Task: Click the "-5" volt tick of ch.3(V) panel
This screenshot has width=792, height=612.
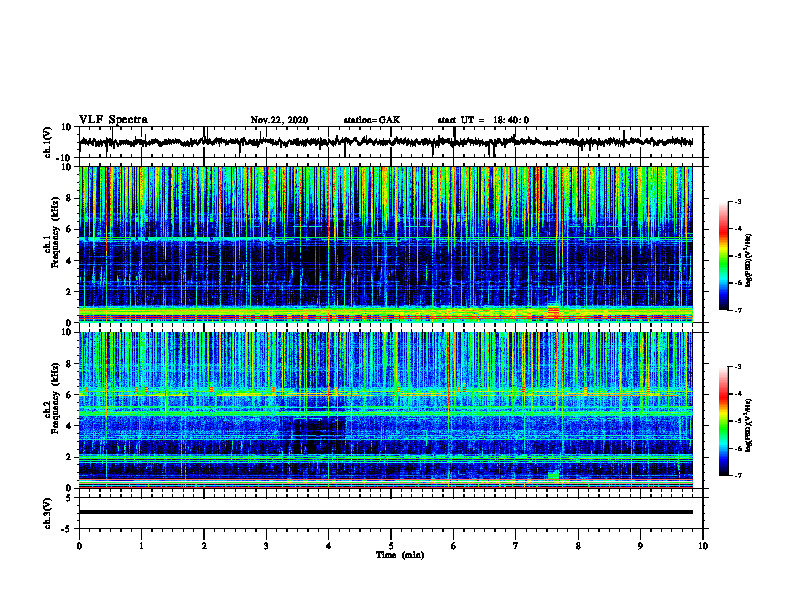Action: pyautogui.click(x=67, y=529)
